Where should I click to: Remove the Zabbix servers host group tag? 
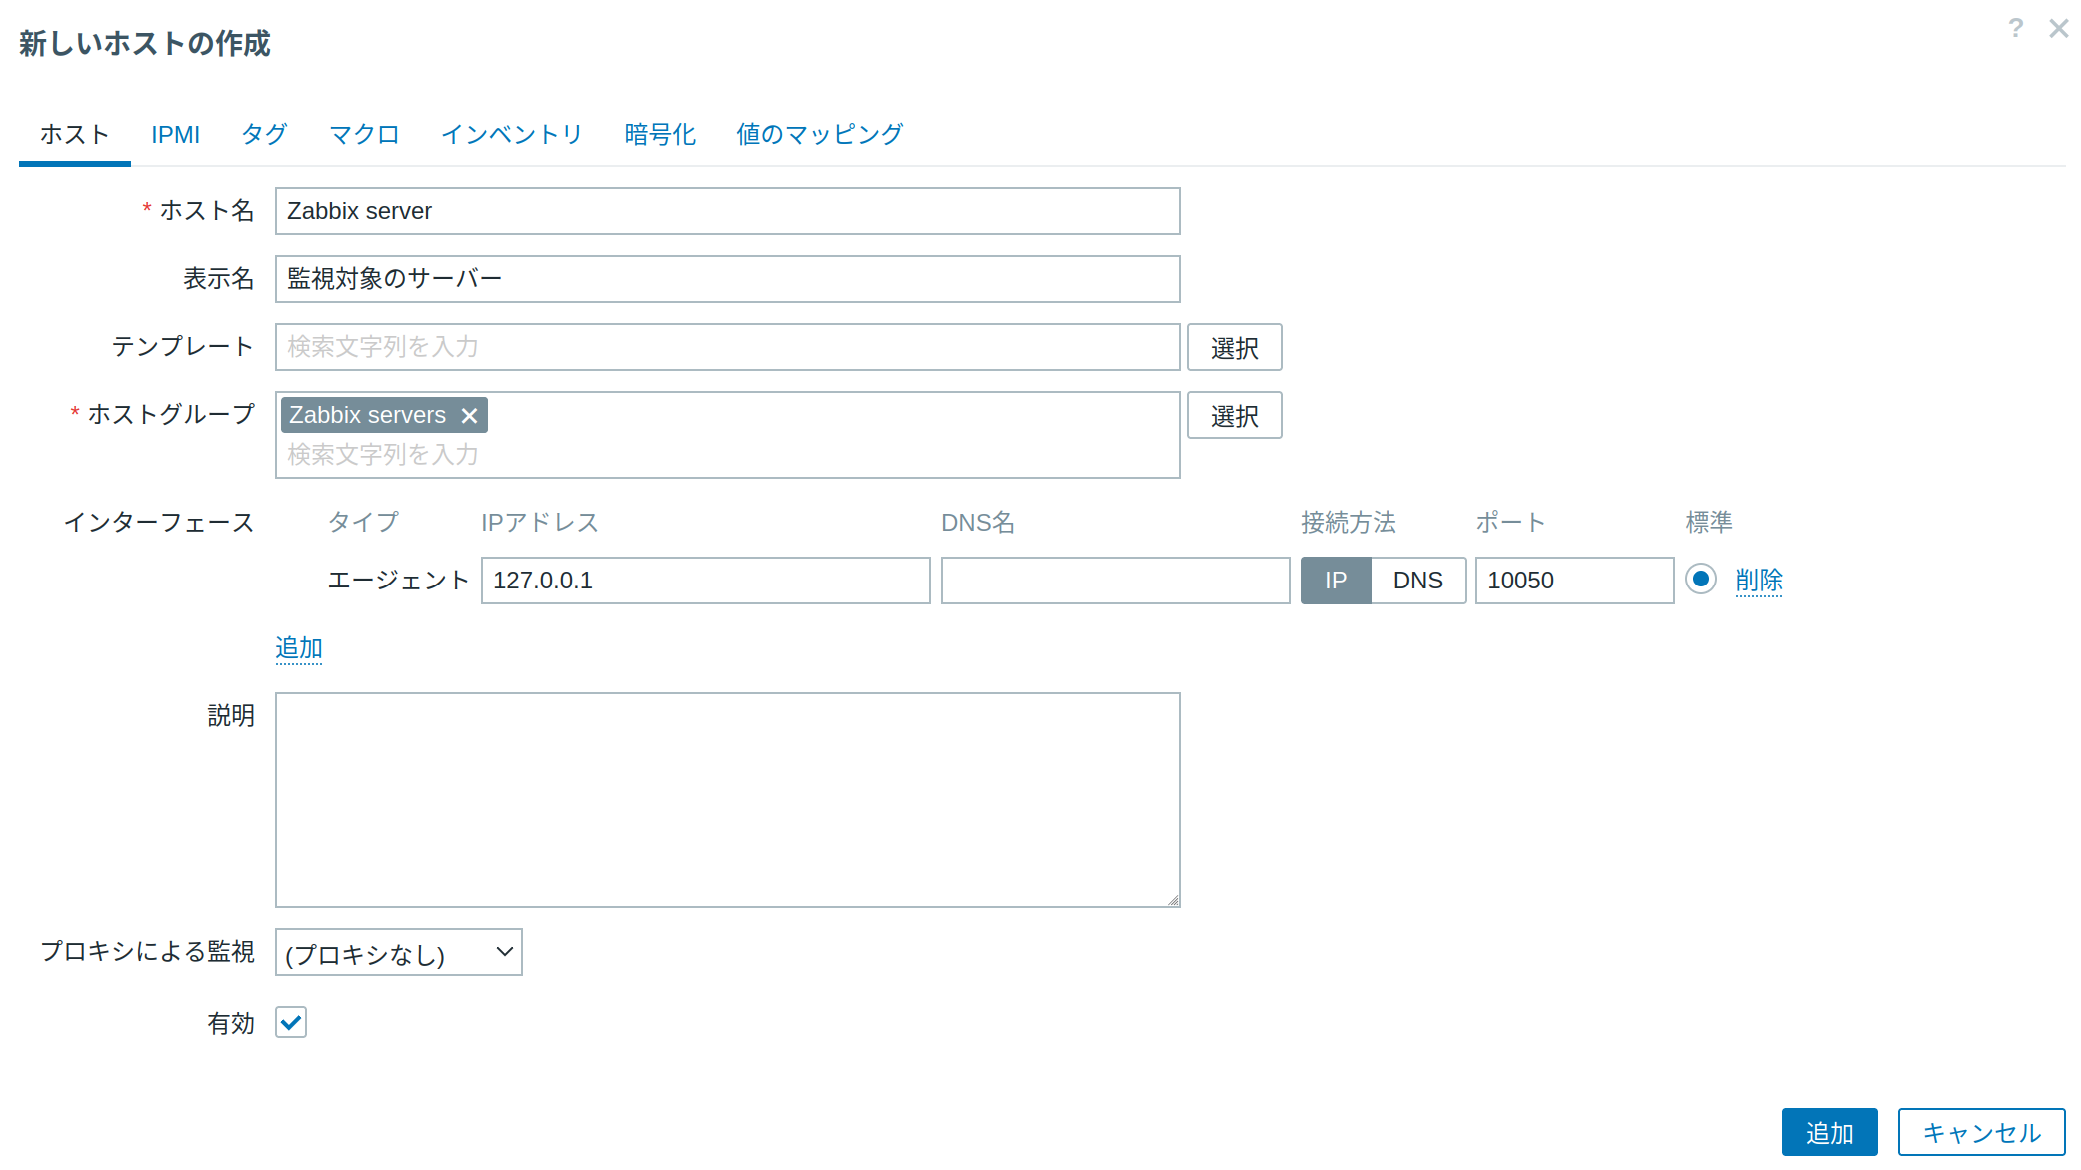469,415
